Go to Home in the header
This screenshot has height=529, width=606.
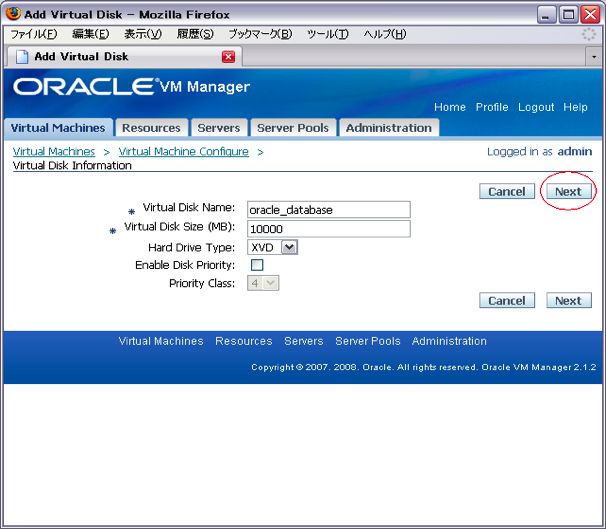coord(449,107)
